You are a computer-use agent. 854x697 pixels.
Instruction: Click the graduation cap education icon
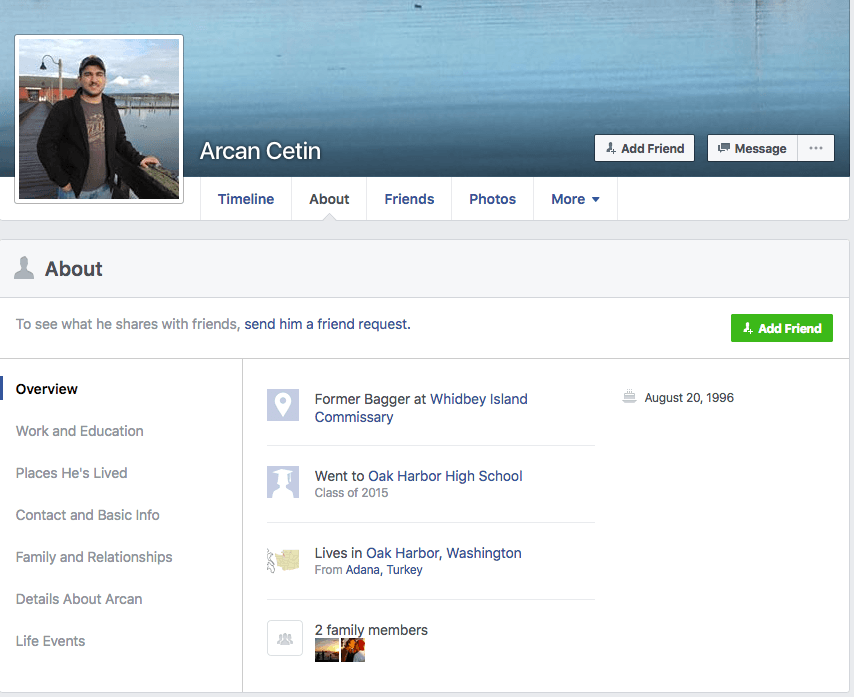[283, 482]
